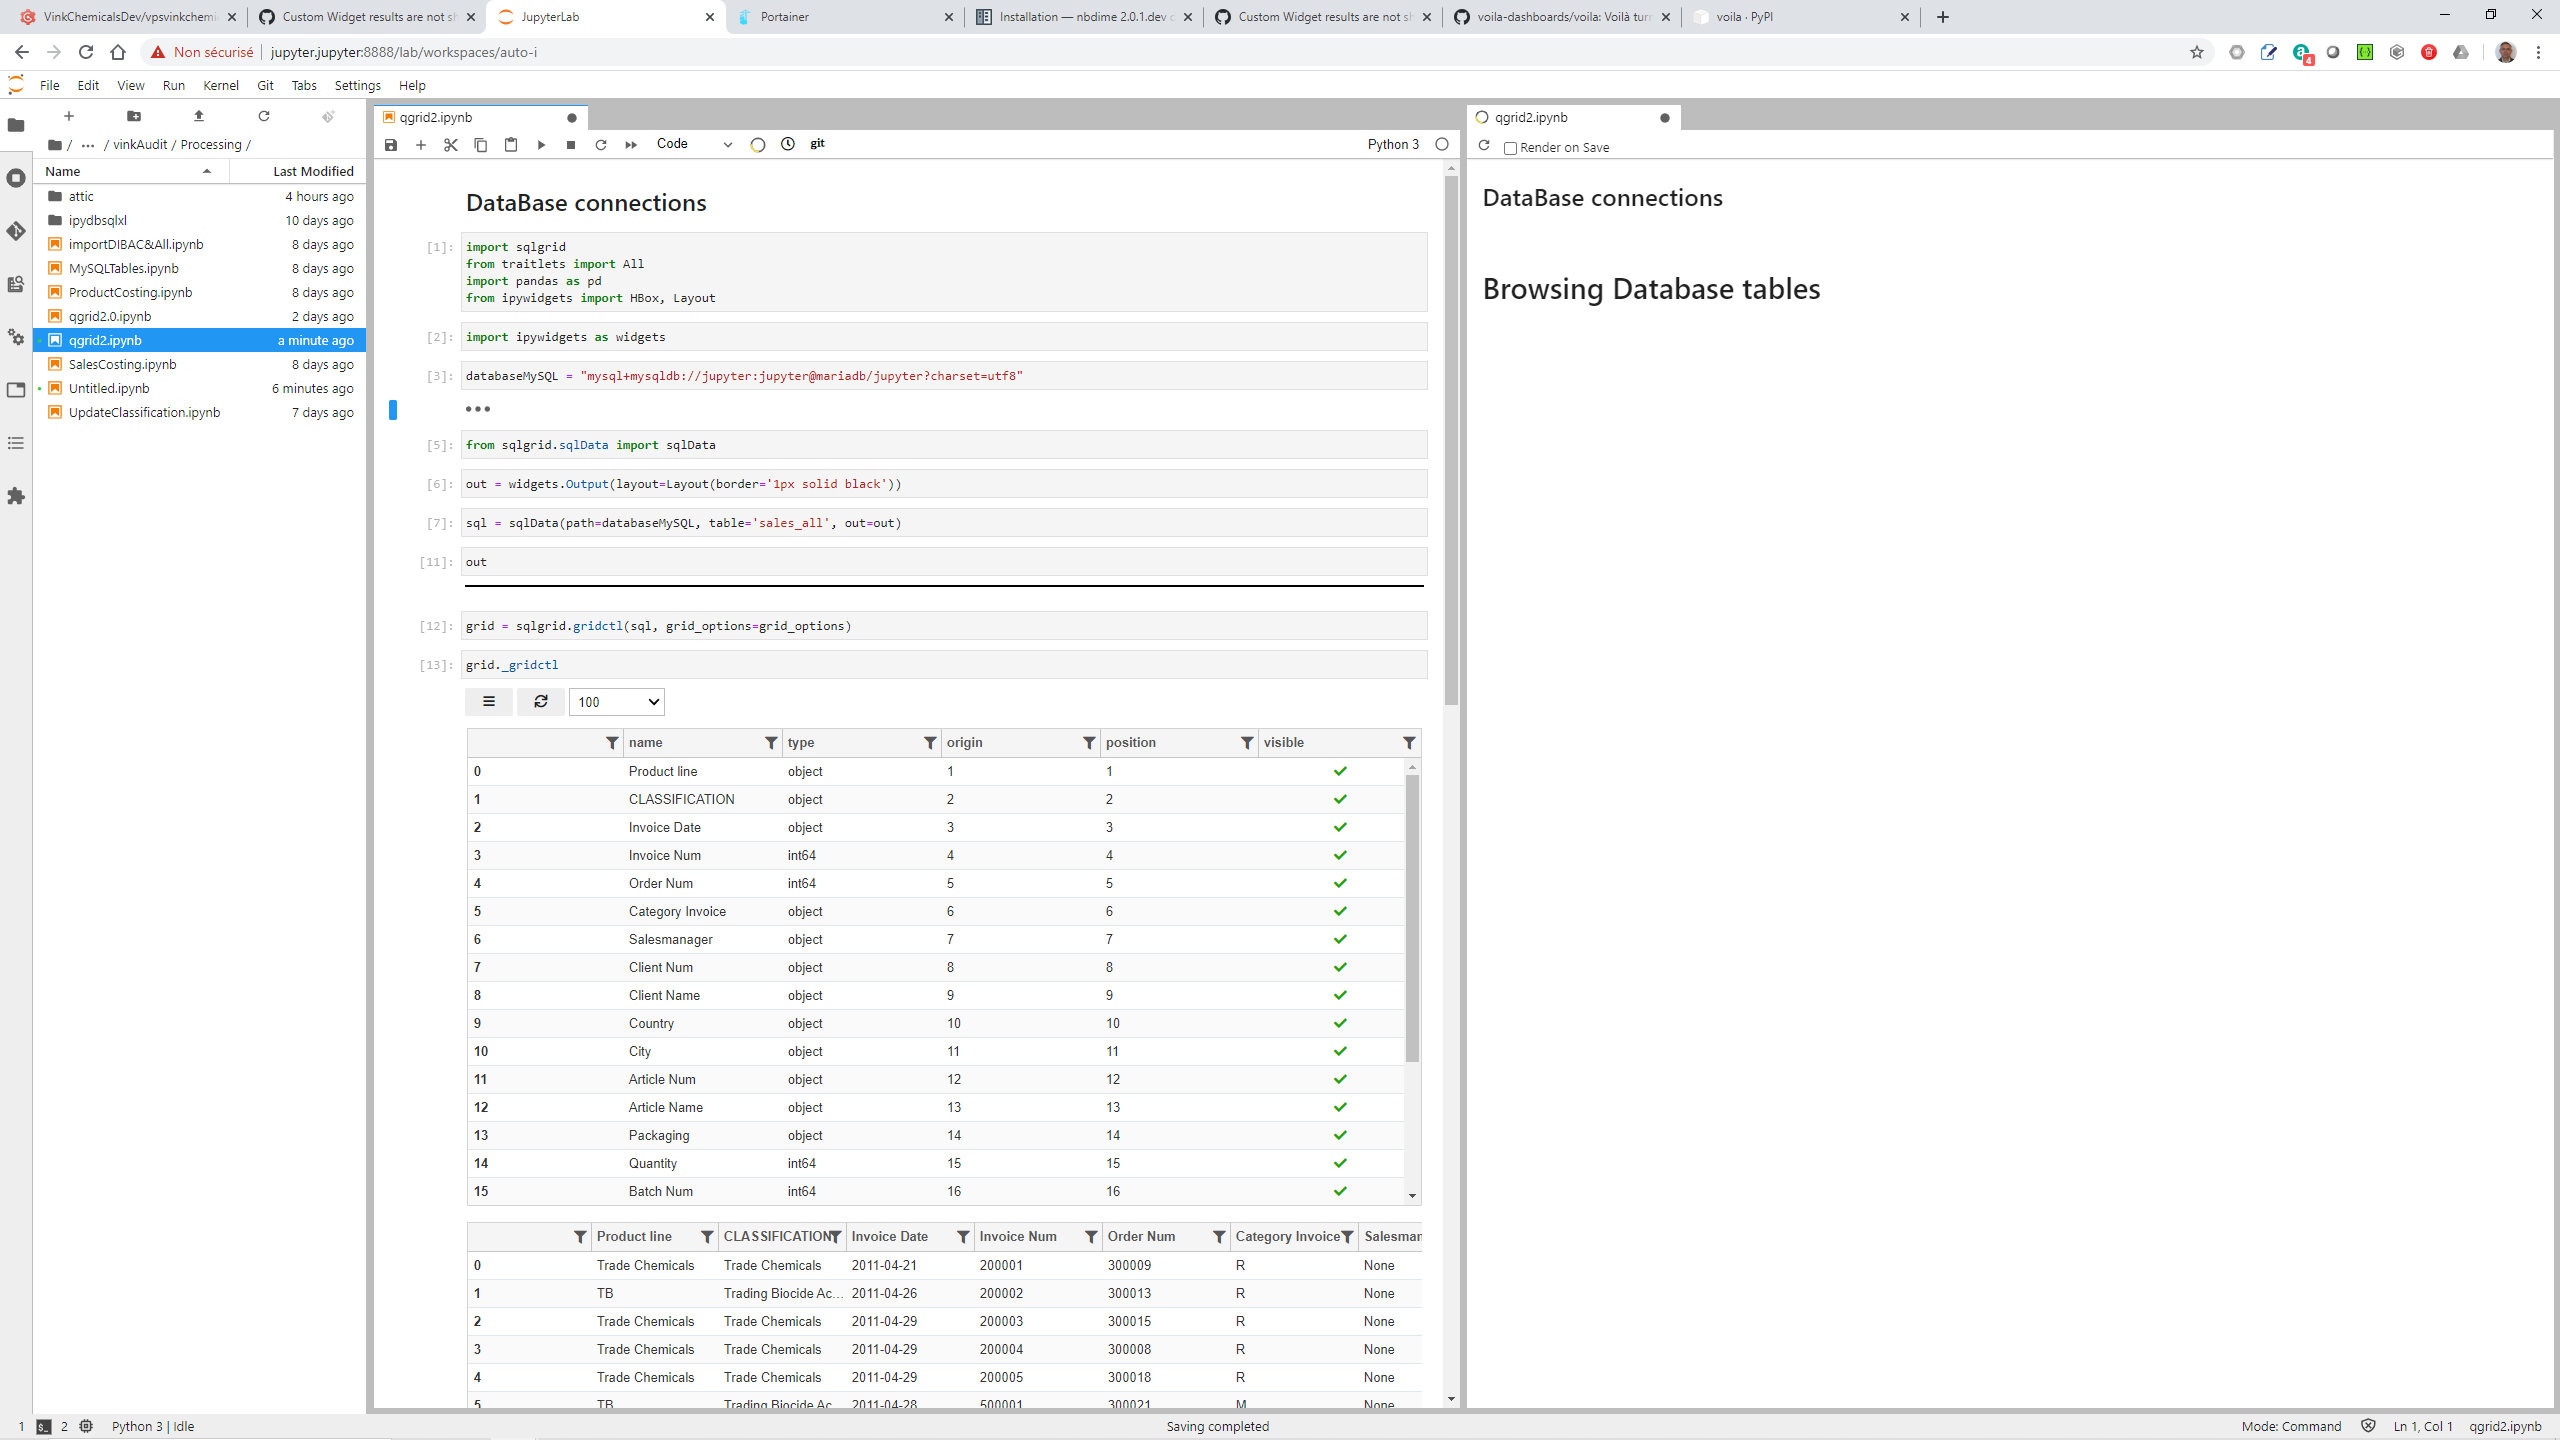Viewport: 2560px width, 1440px height.
Task: Open the cell type Code dropdown
Action: [695, 144]
